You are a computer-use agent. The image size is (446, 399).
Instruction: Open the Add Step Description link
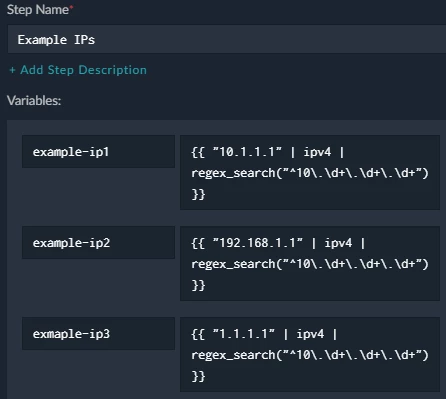[78, 70]
